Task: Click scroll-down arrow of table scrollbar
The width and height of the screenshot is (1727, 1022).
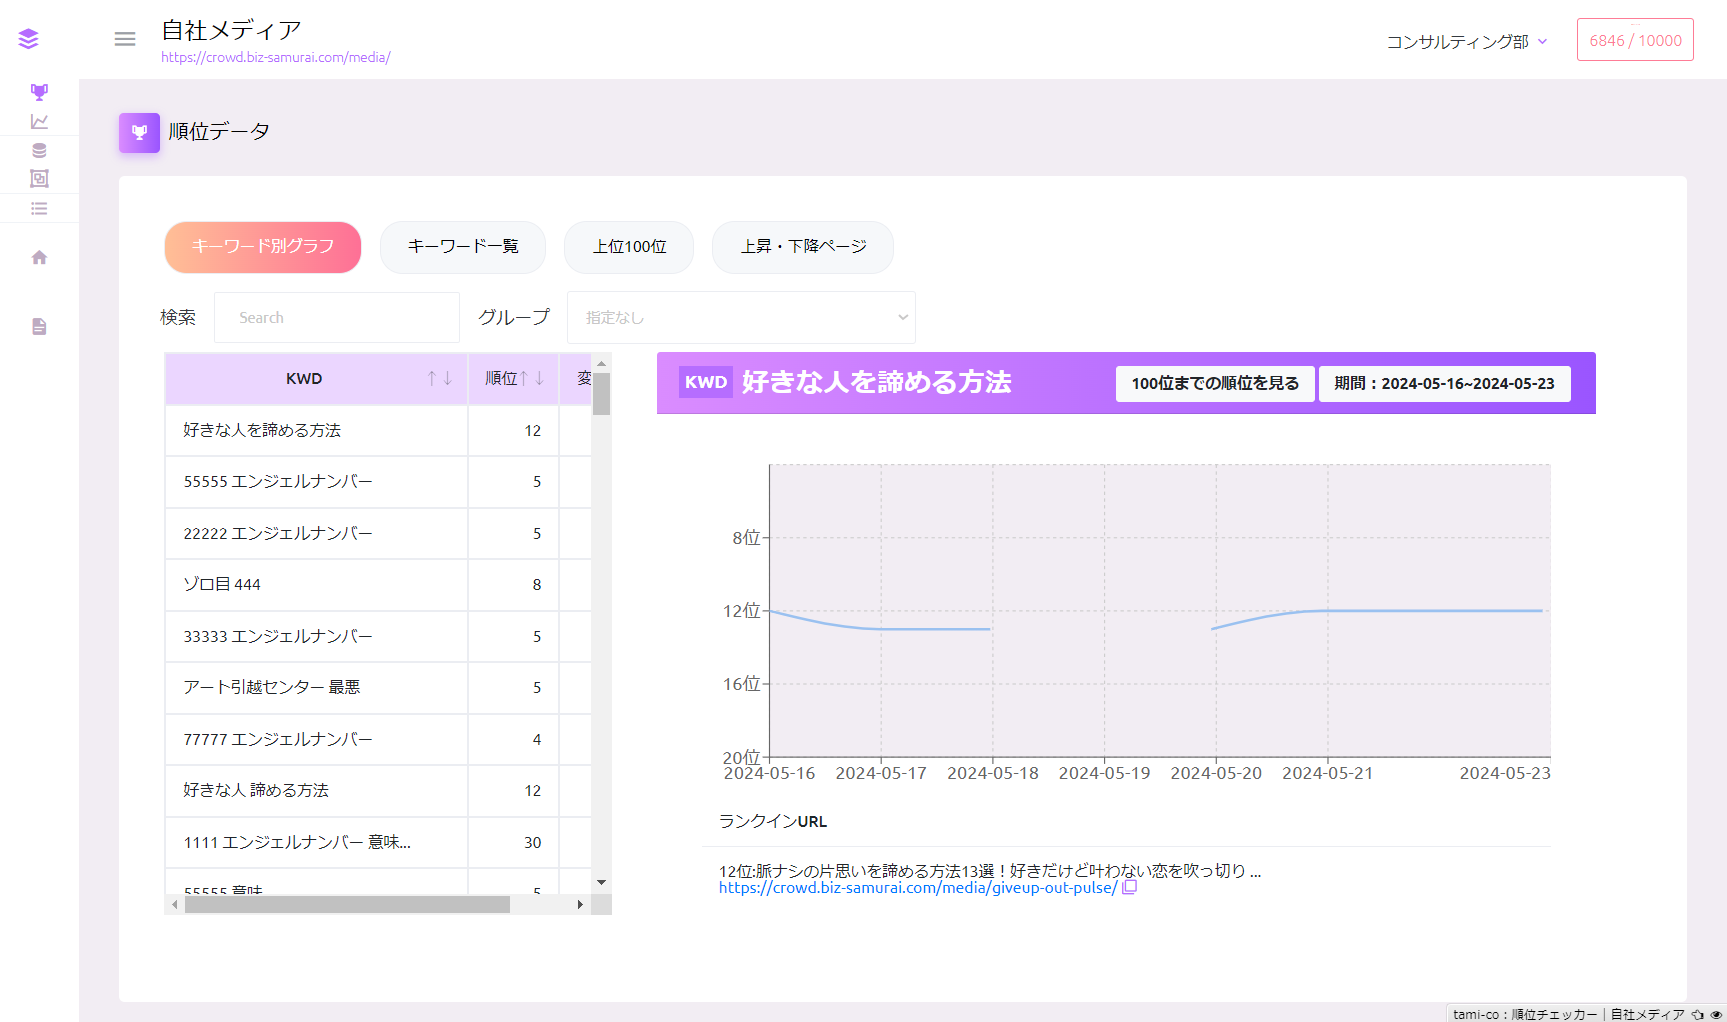Action: (601, 882)
